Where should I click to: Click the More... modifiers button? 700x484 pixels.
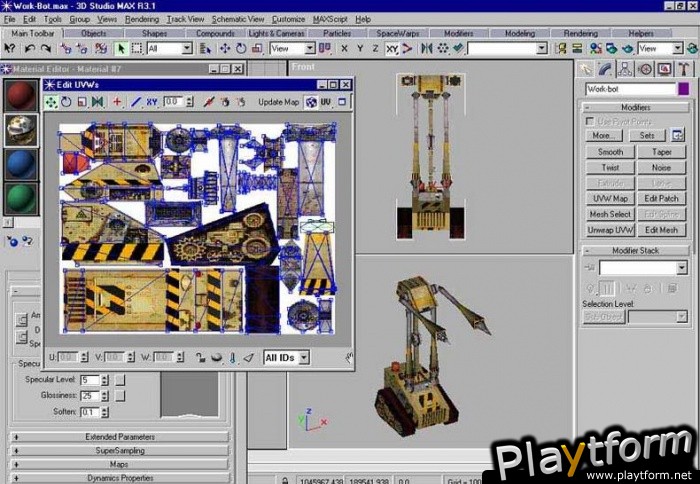(602, 135)
